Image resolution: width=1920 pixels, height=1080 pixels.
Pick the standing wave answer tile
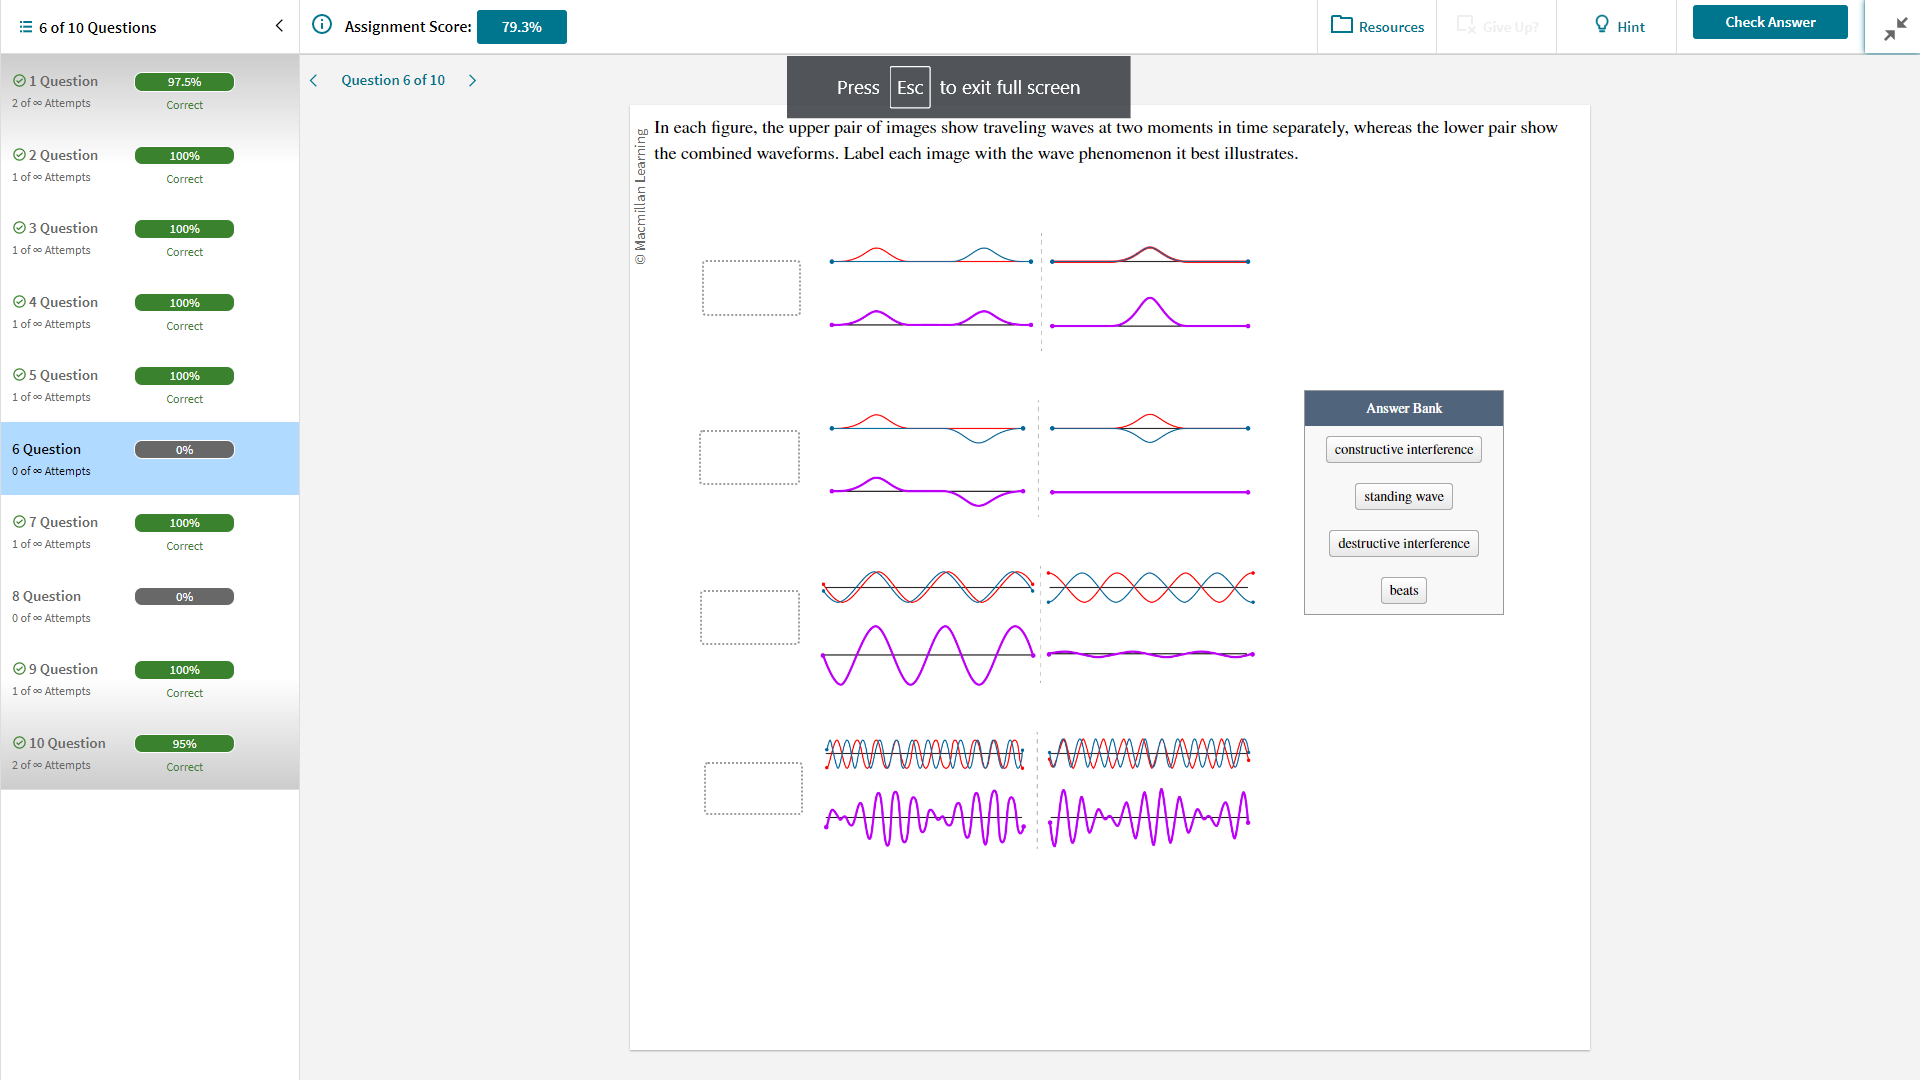pos(1403,496)
